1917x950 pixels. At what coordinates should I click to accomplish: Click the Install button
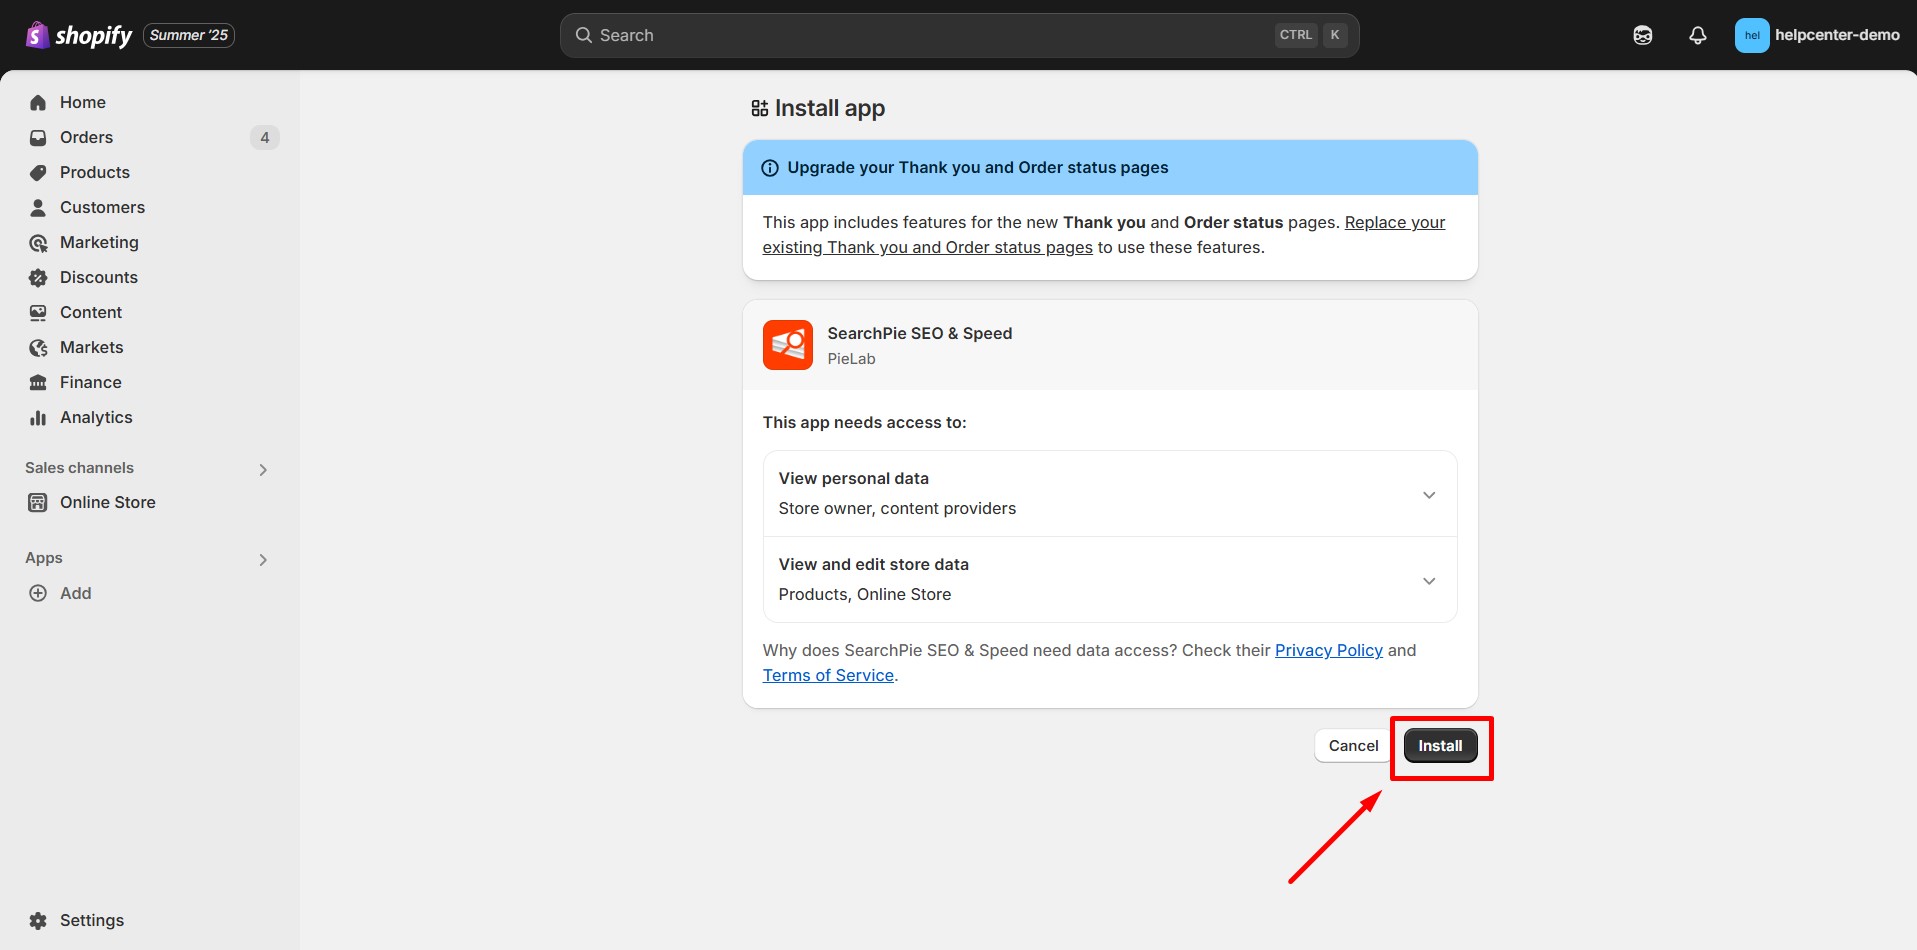click(1440, 745)
